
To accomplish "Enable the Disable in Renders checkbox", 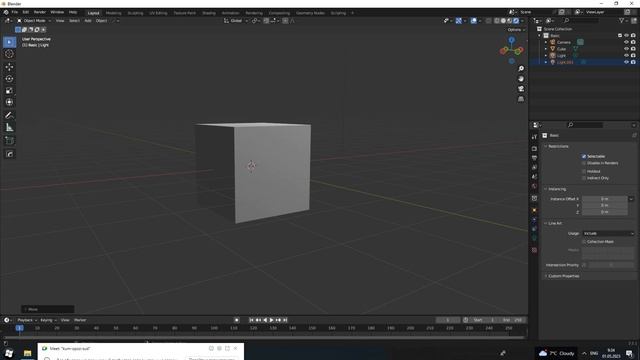I will (x=584, y=163).
